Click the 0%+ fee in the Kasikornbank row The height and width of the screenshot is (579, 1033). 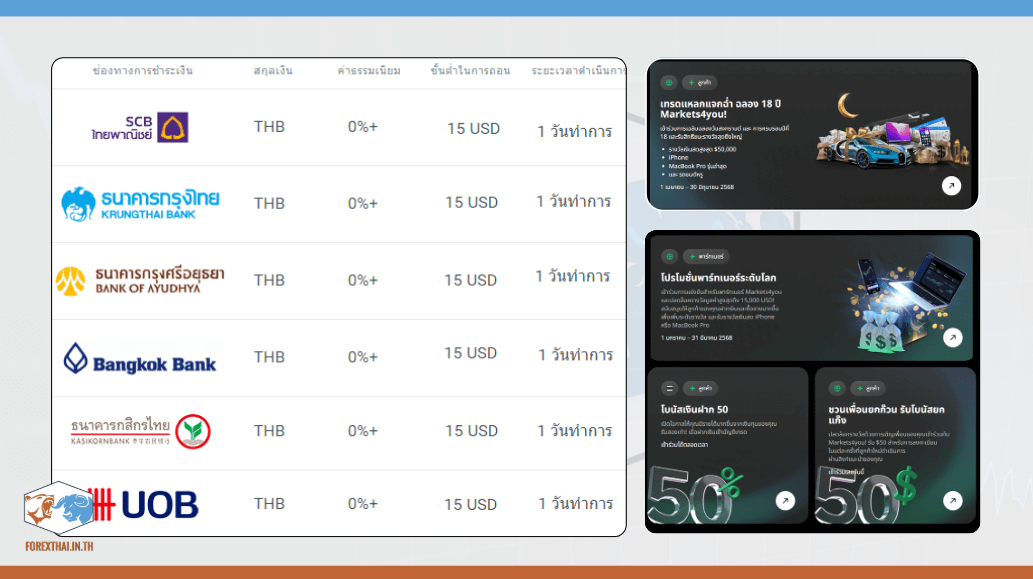[363, 431]
